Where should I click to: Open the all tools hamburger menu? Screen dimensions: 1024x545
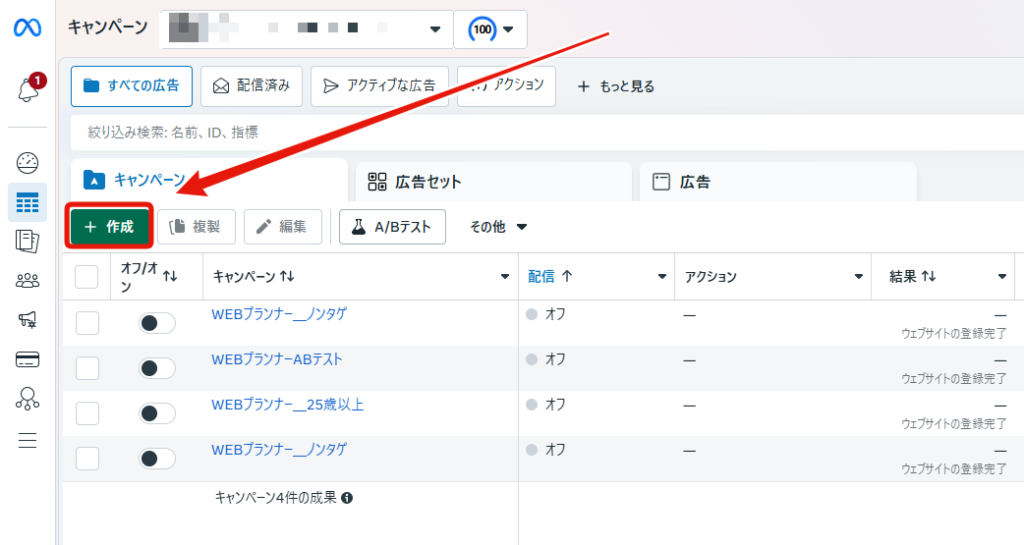click(x=28, y=440)
